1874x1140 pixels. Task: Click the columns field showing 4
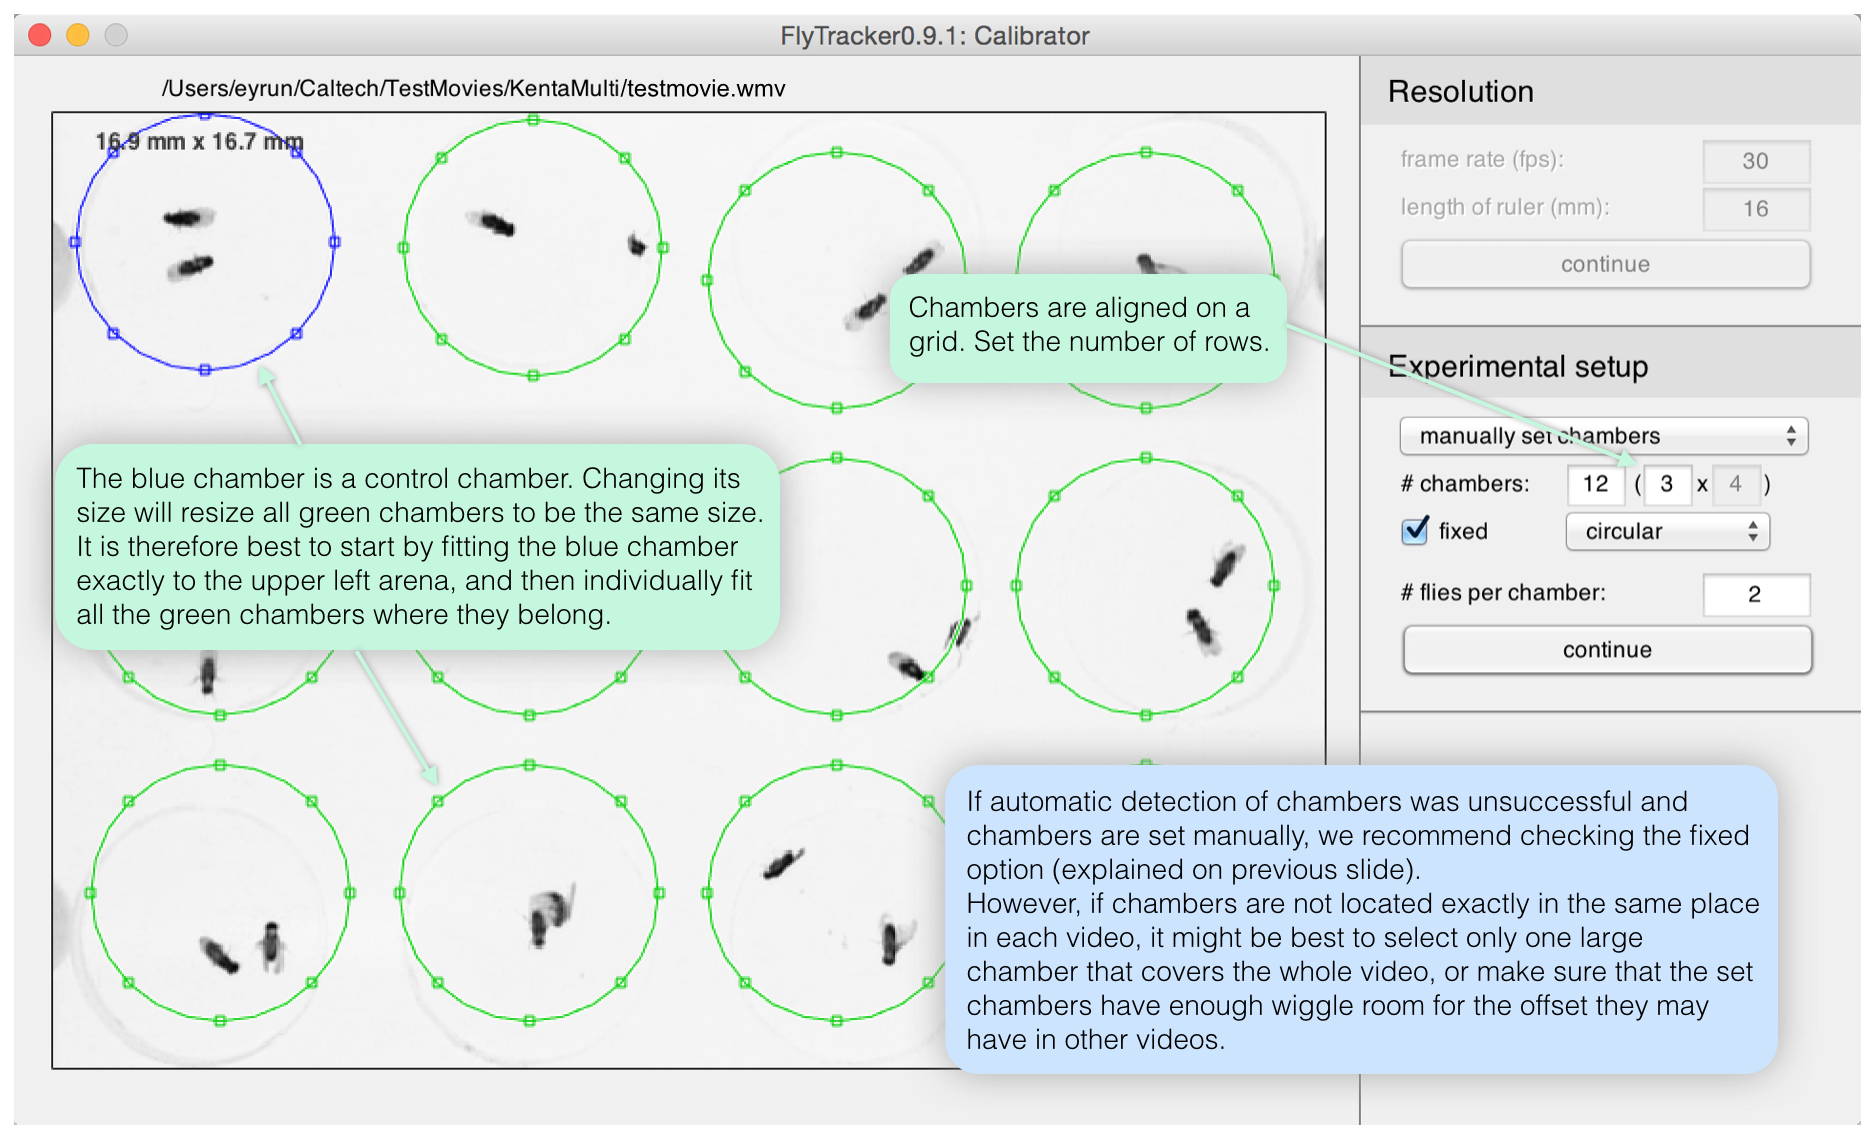[1735, 484]
